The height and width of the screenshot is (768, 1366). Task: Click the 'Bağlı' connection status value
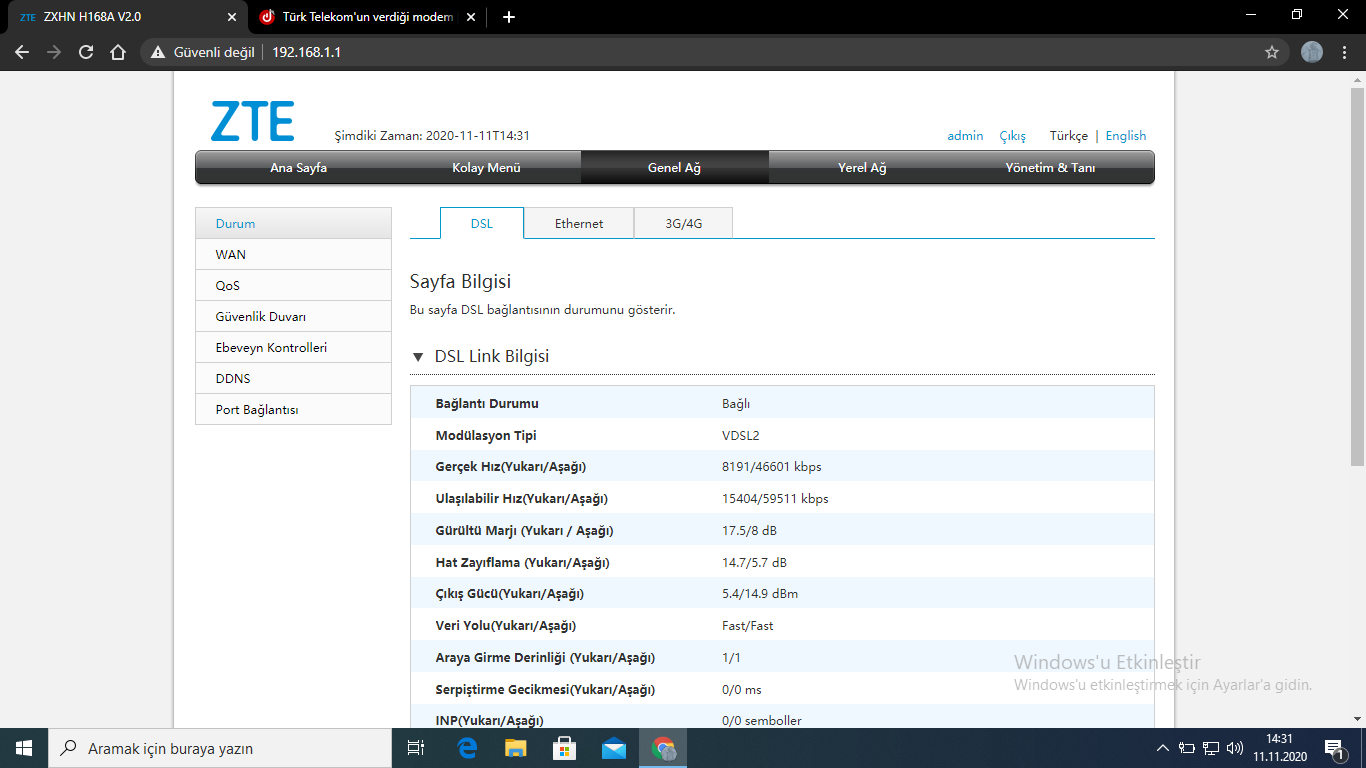[736, 404]
